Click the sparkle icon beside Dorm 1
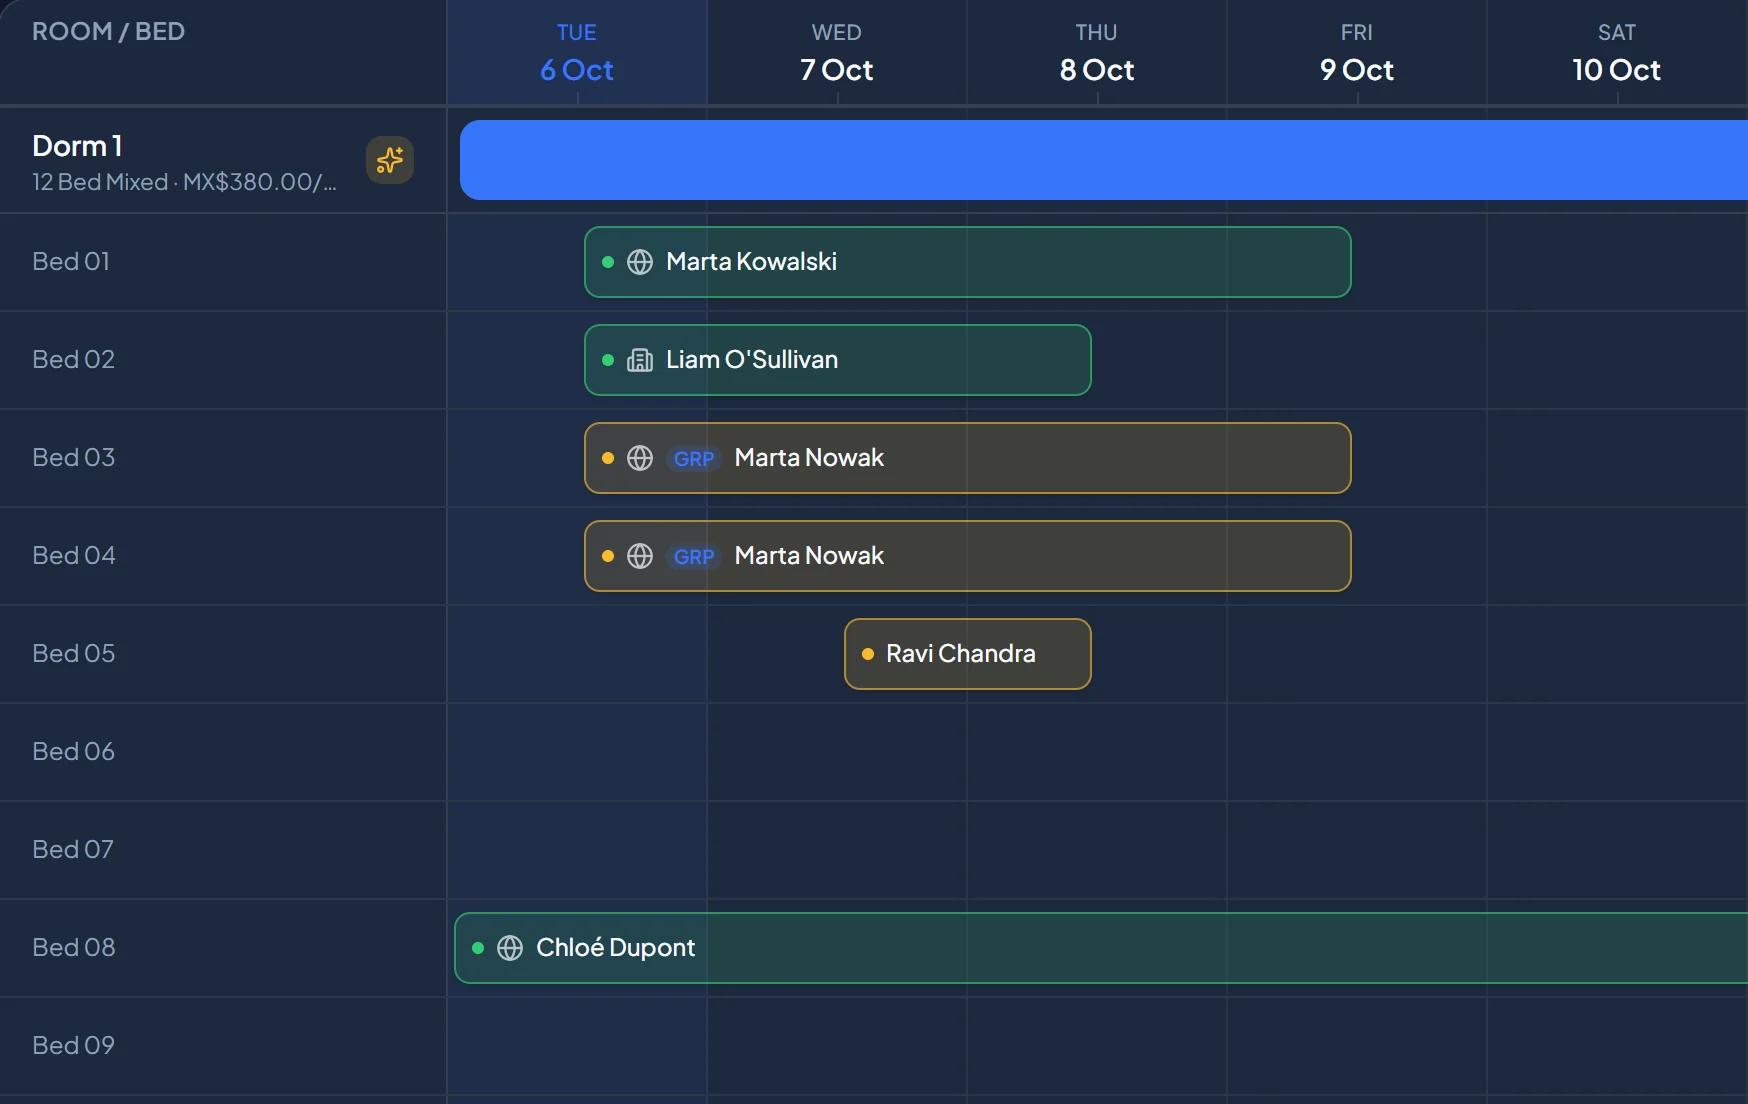This screenshot has width=1748, height=1104. click(390, 160)
